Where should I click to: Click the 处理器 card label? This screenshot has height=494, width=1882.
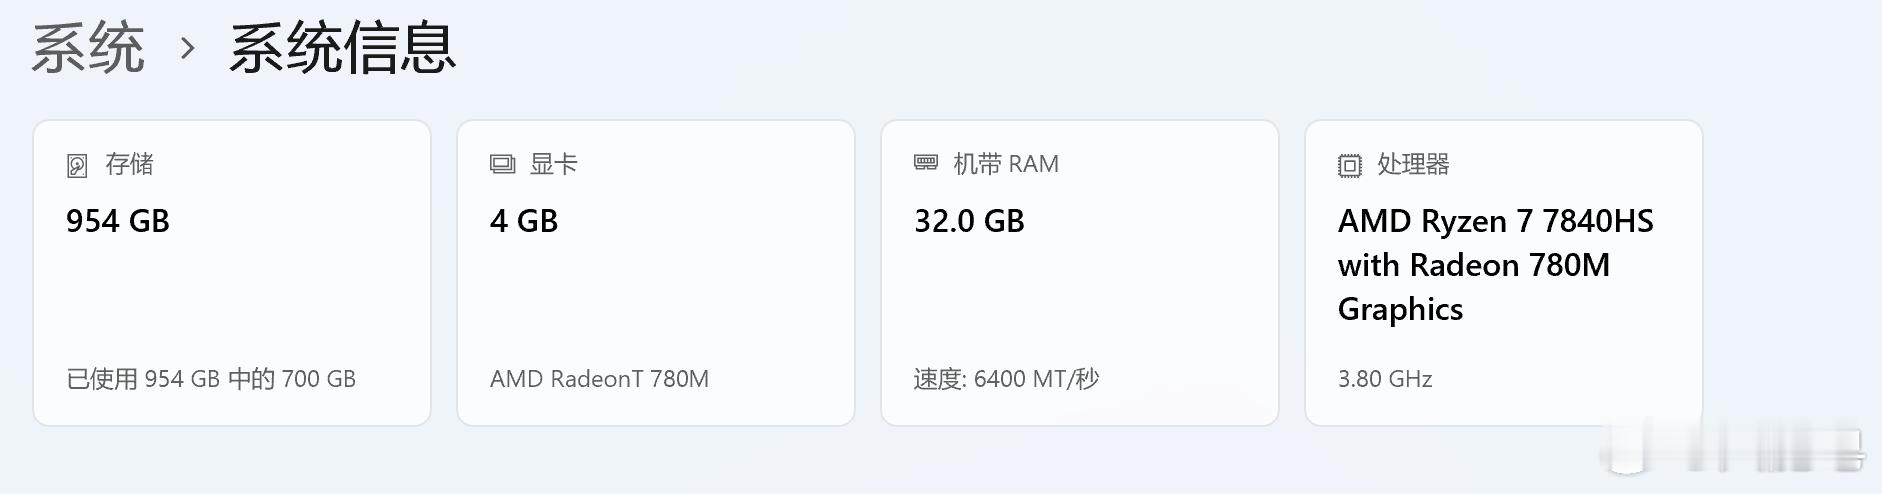(x=1413, y=164)
